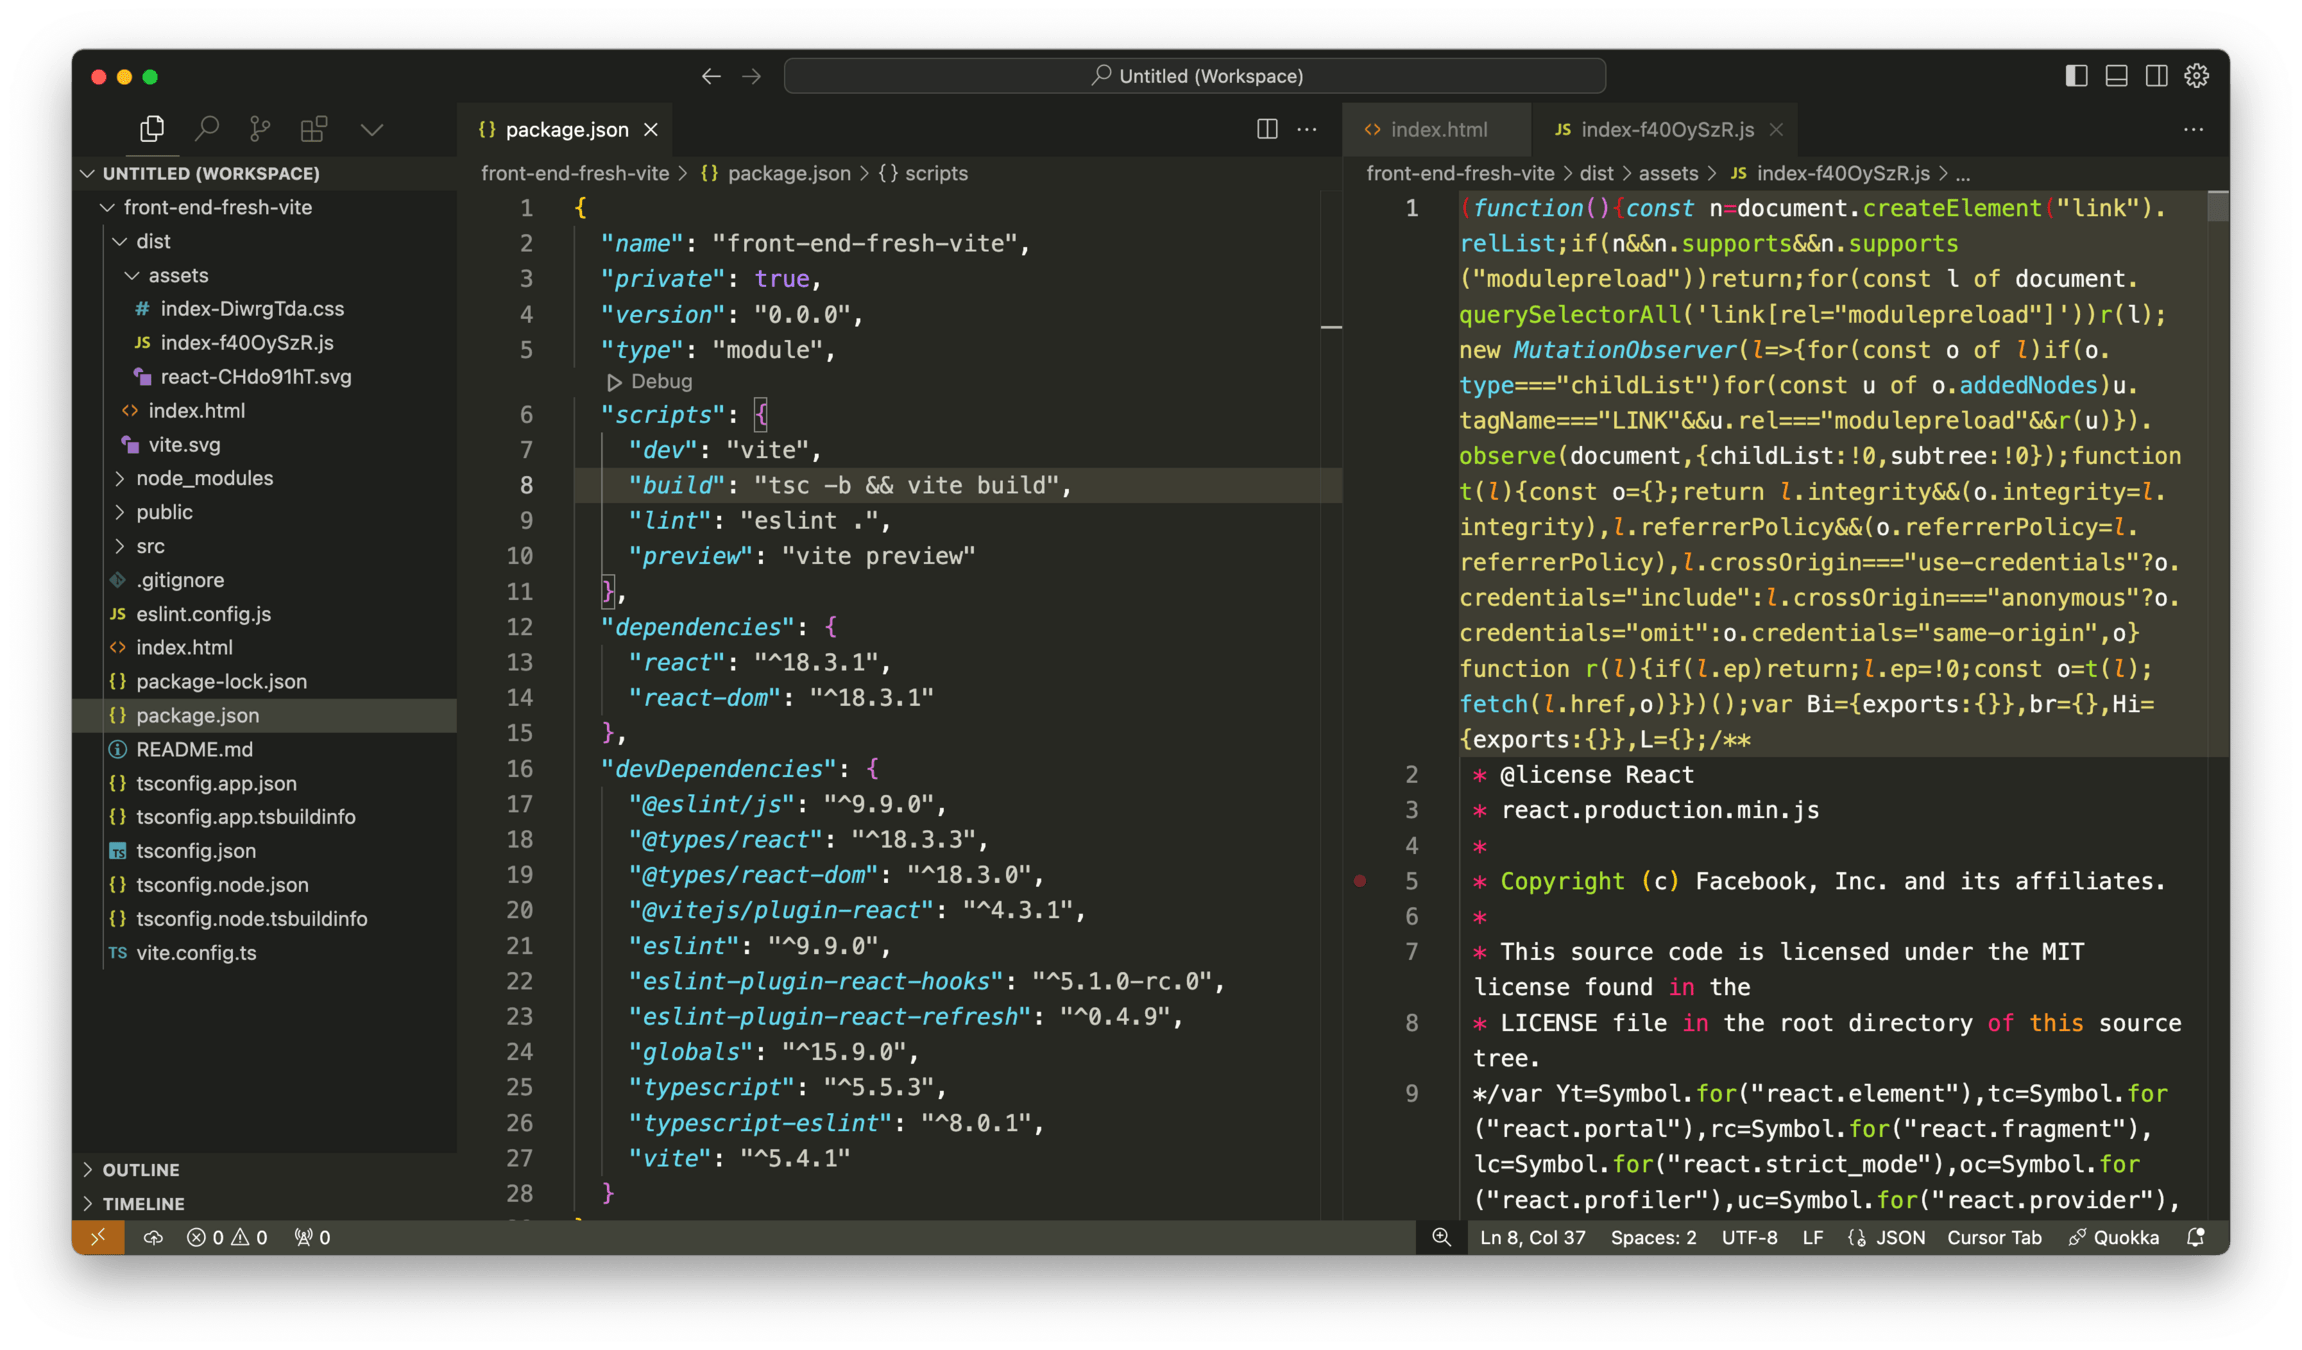This screenshot has height=1350, width=2302.
Task: Toggle the secondary side bar layout icon
Action: [2157, 76]
